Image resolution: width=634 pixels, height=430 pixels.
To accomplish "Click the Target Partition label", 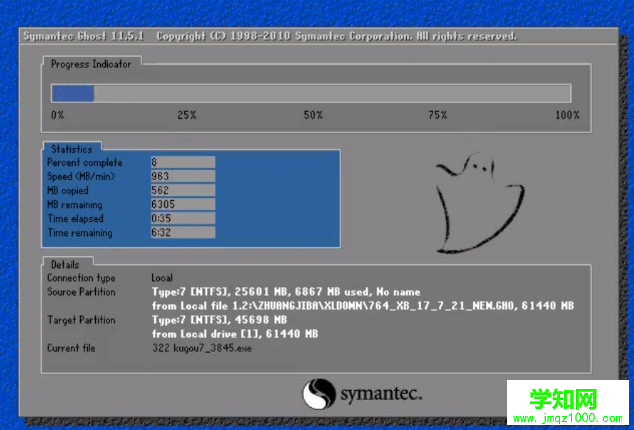I will (81, 320).
